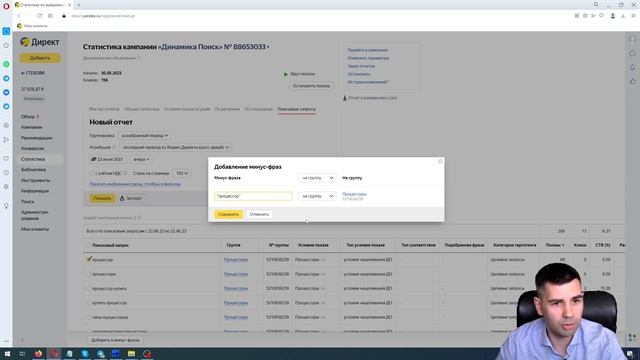
Task: Expand the campaign title dropdown arrow
Action: (x=268, y=47)
